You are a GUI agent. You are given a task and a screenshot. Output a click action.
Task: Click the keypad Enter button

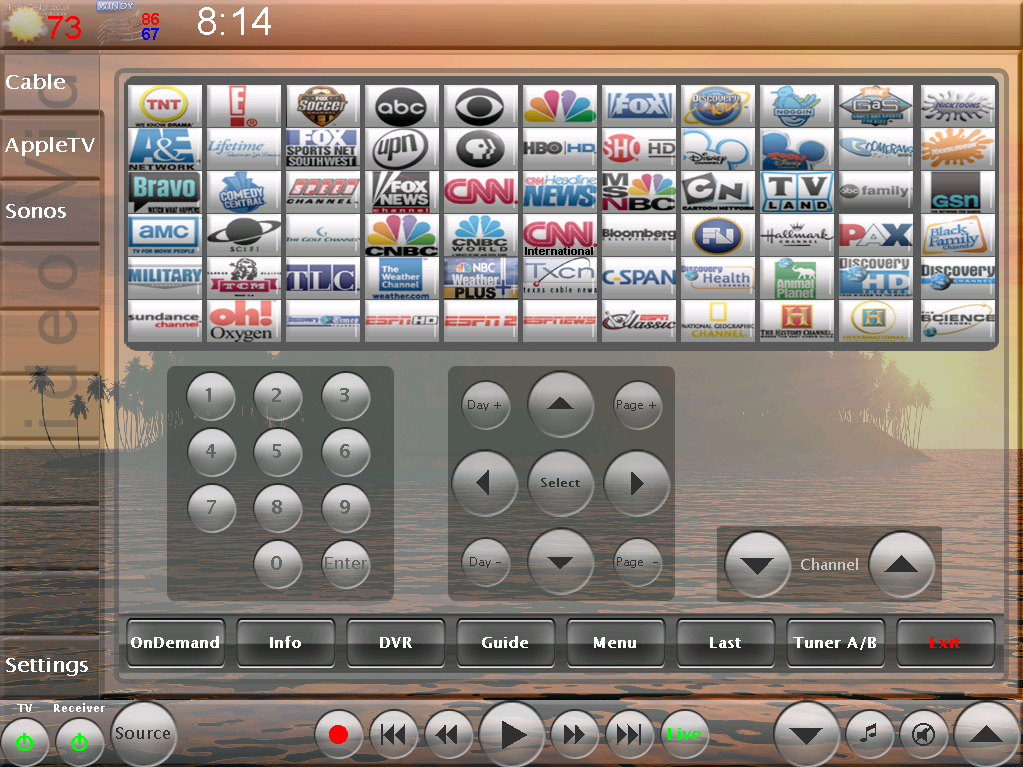345,564
